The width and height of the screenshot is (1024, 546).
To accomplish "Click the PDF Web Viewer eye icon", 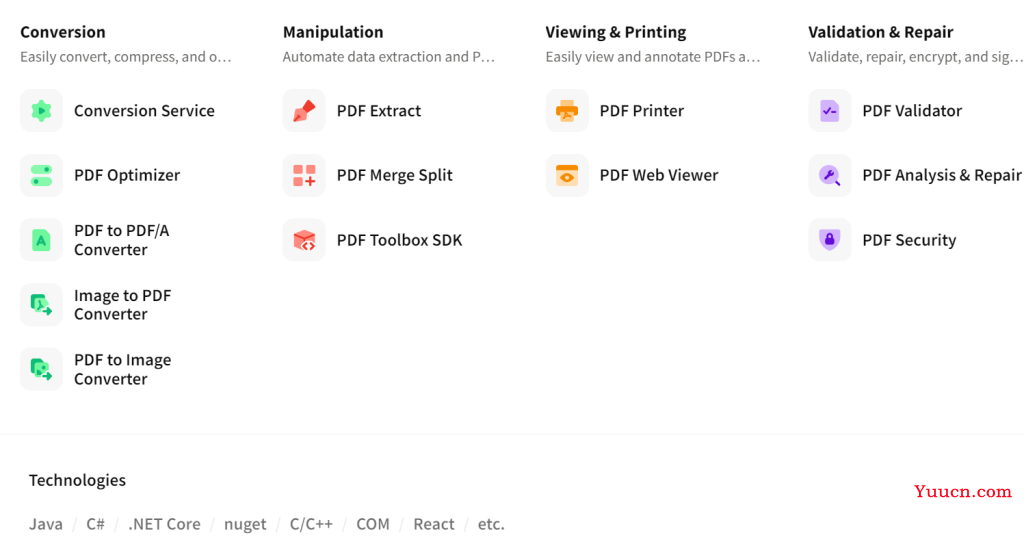I will (x=567, y=175).
